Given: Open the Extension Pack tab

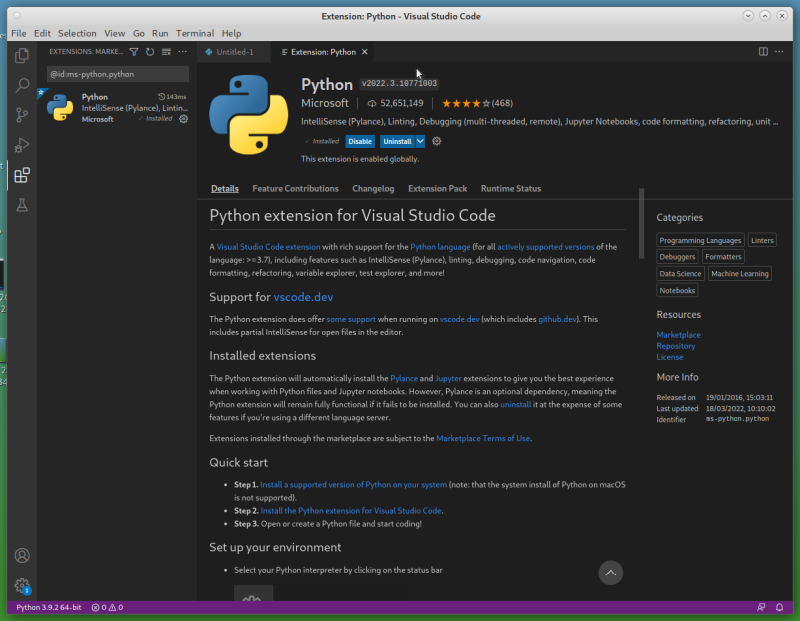Looking at the screenshot, I should click(x=437, y=188).
